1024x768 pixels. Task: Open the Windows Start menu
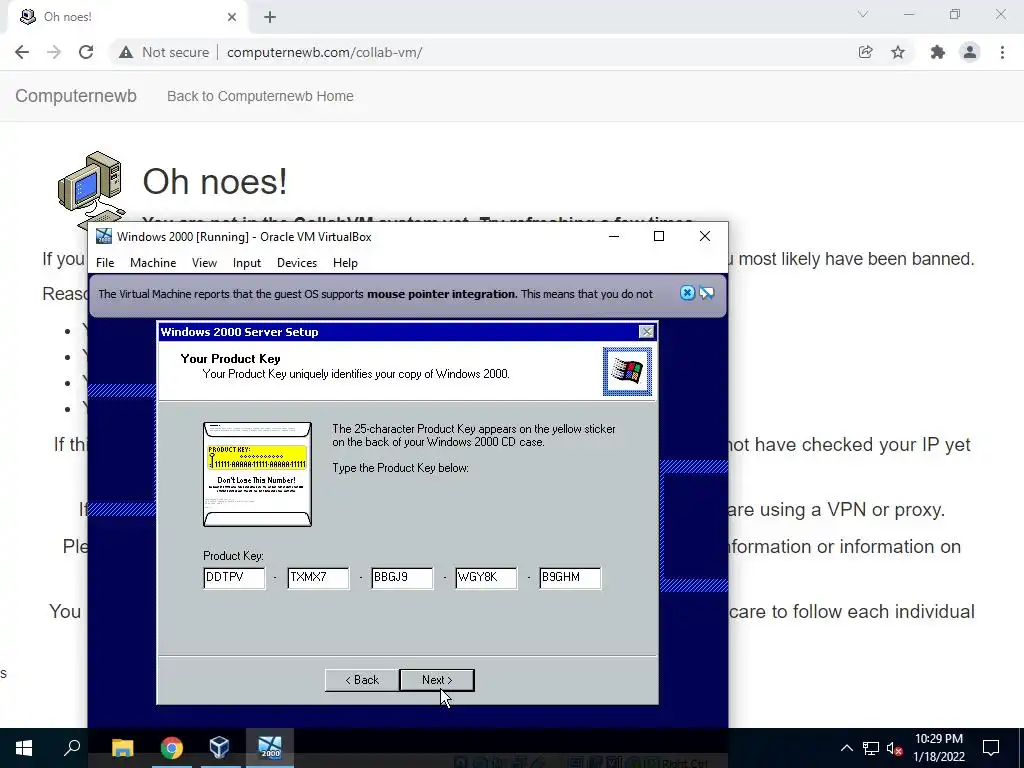24,748
